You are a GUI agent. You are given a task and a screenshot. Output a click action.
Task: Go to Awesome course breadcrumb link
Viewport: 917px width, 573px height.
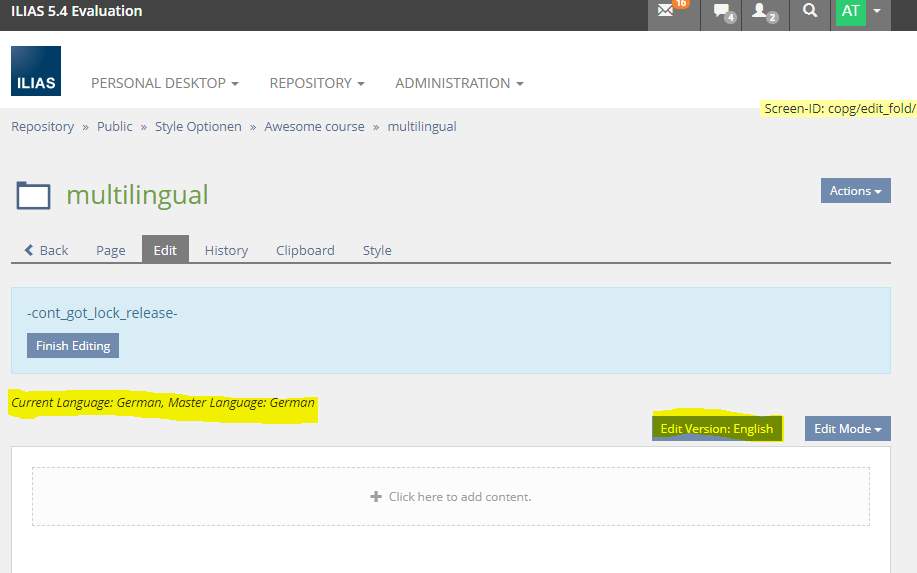314,127
